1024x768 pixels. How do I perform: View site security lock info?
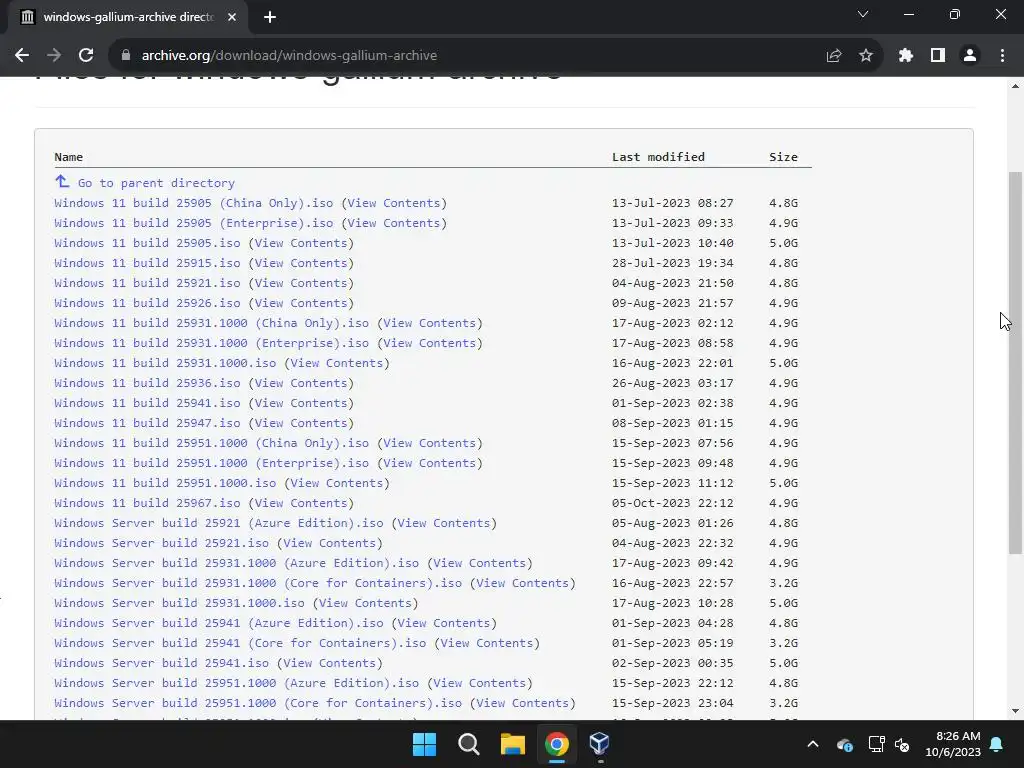pos(126,56)
